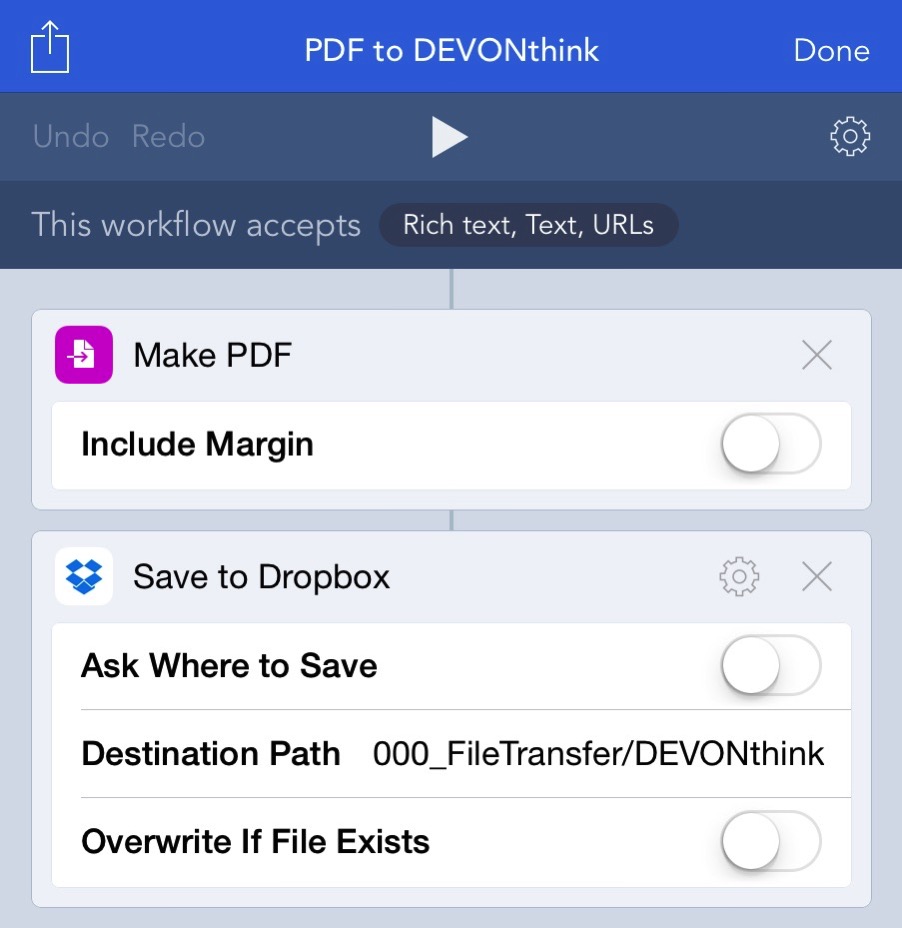The height and width of the screenshot is (928, 902).
Task: Turn on Ask Where to Save
Action: (x=770, y=666)
